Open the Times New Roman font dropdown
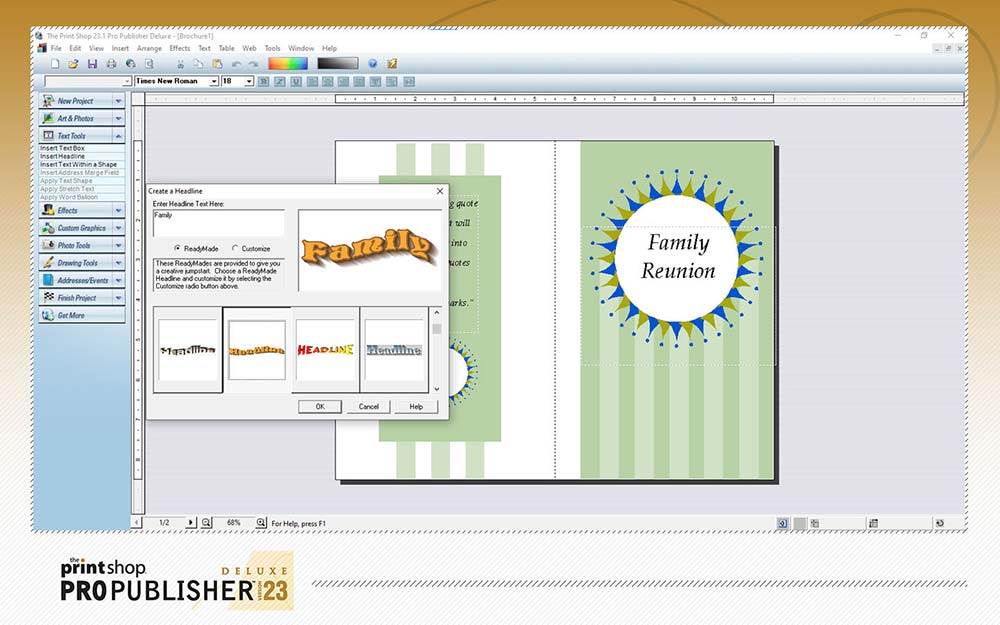 coord(214,82)
